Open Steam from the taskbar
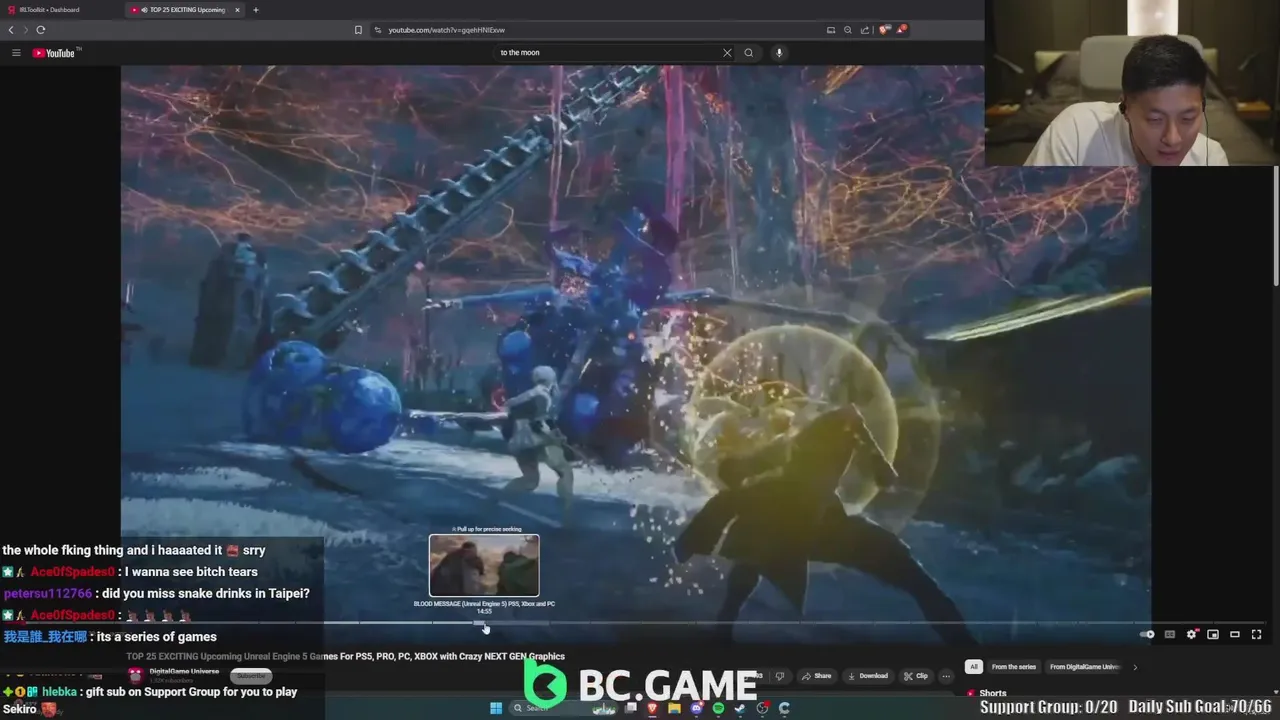Viewport: 1280px width, 720px height. pyautogui.click(x=740, y=708)
